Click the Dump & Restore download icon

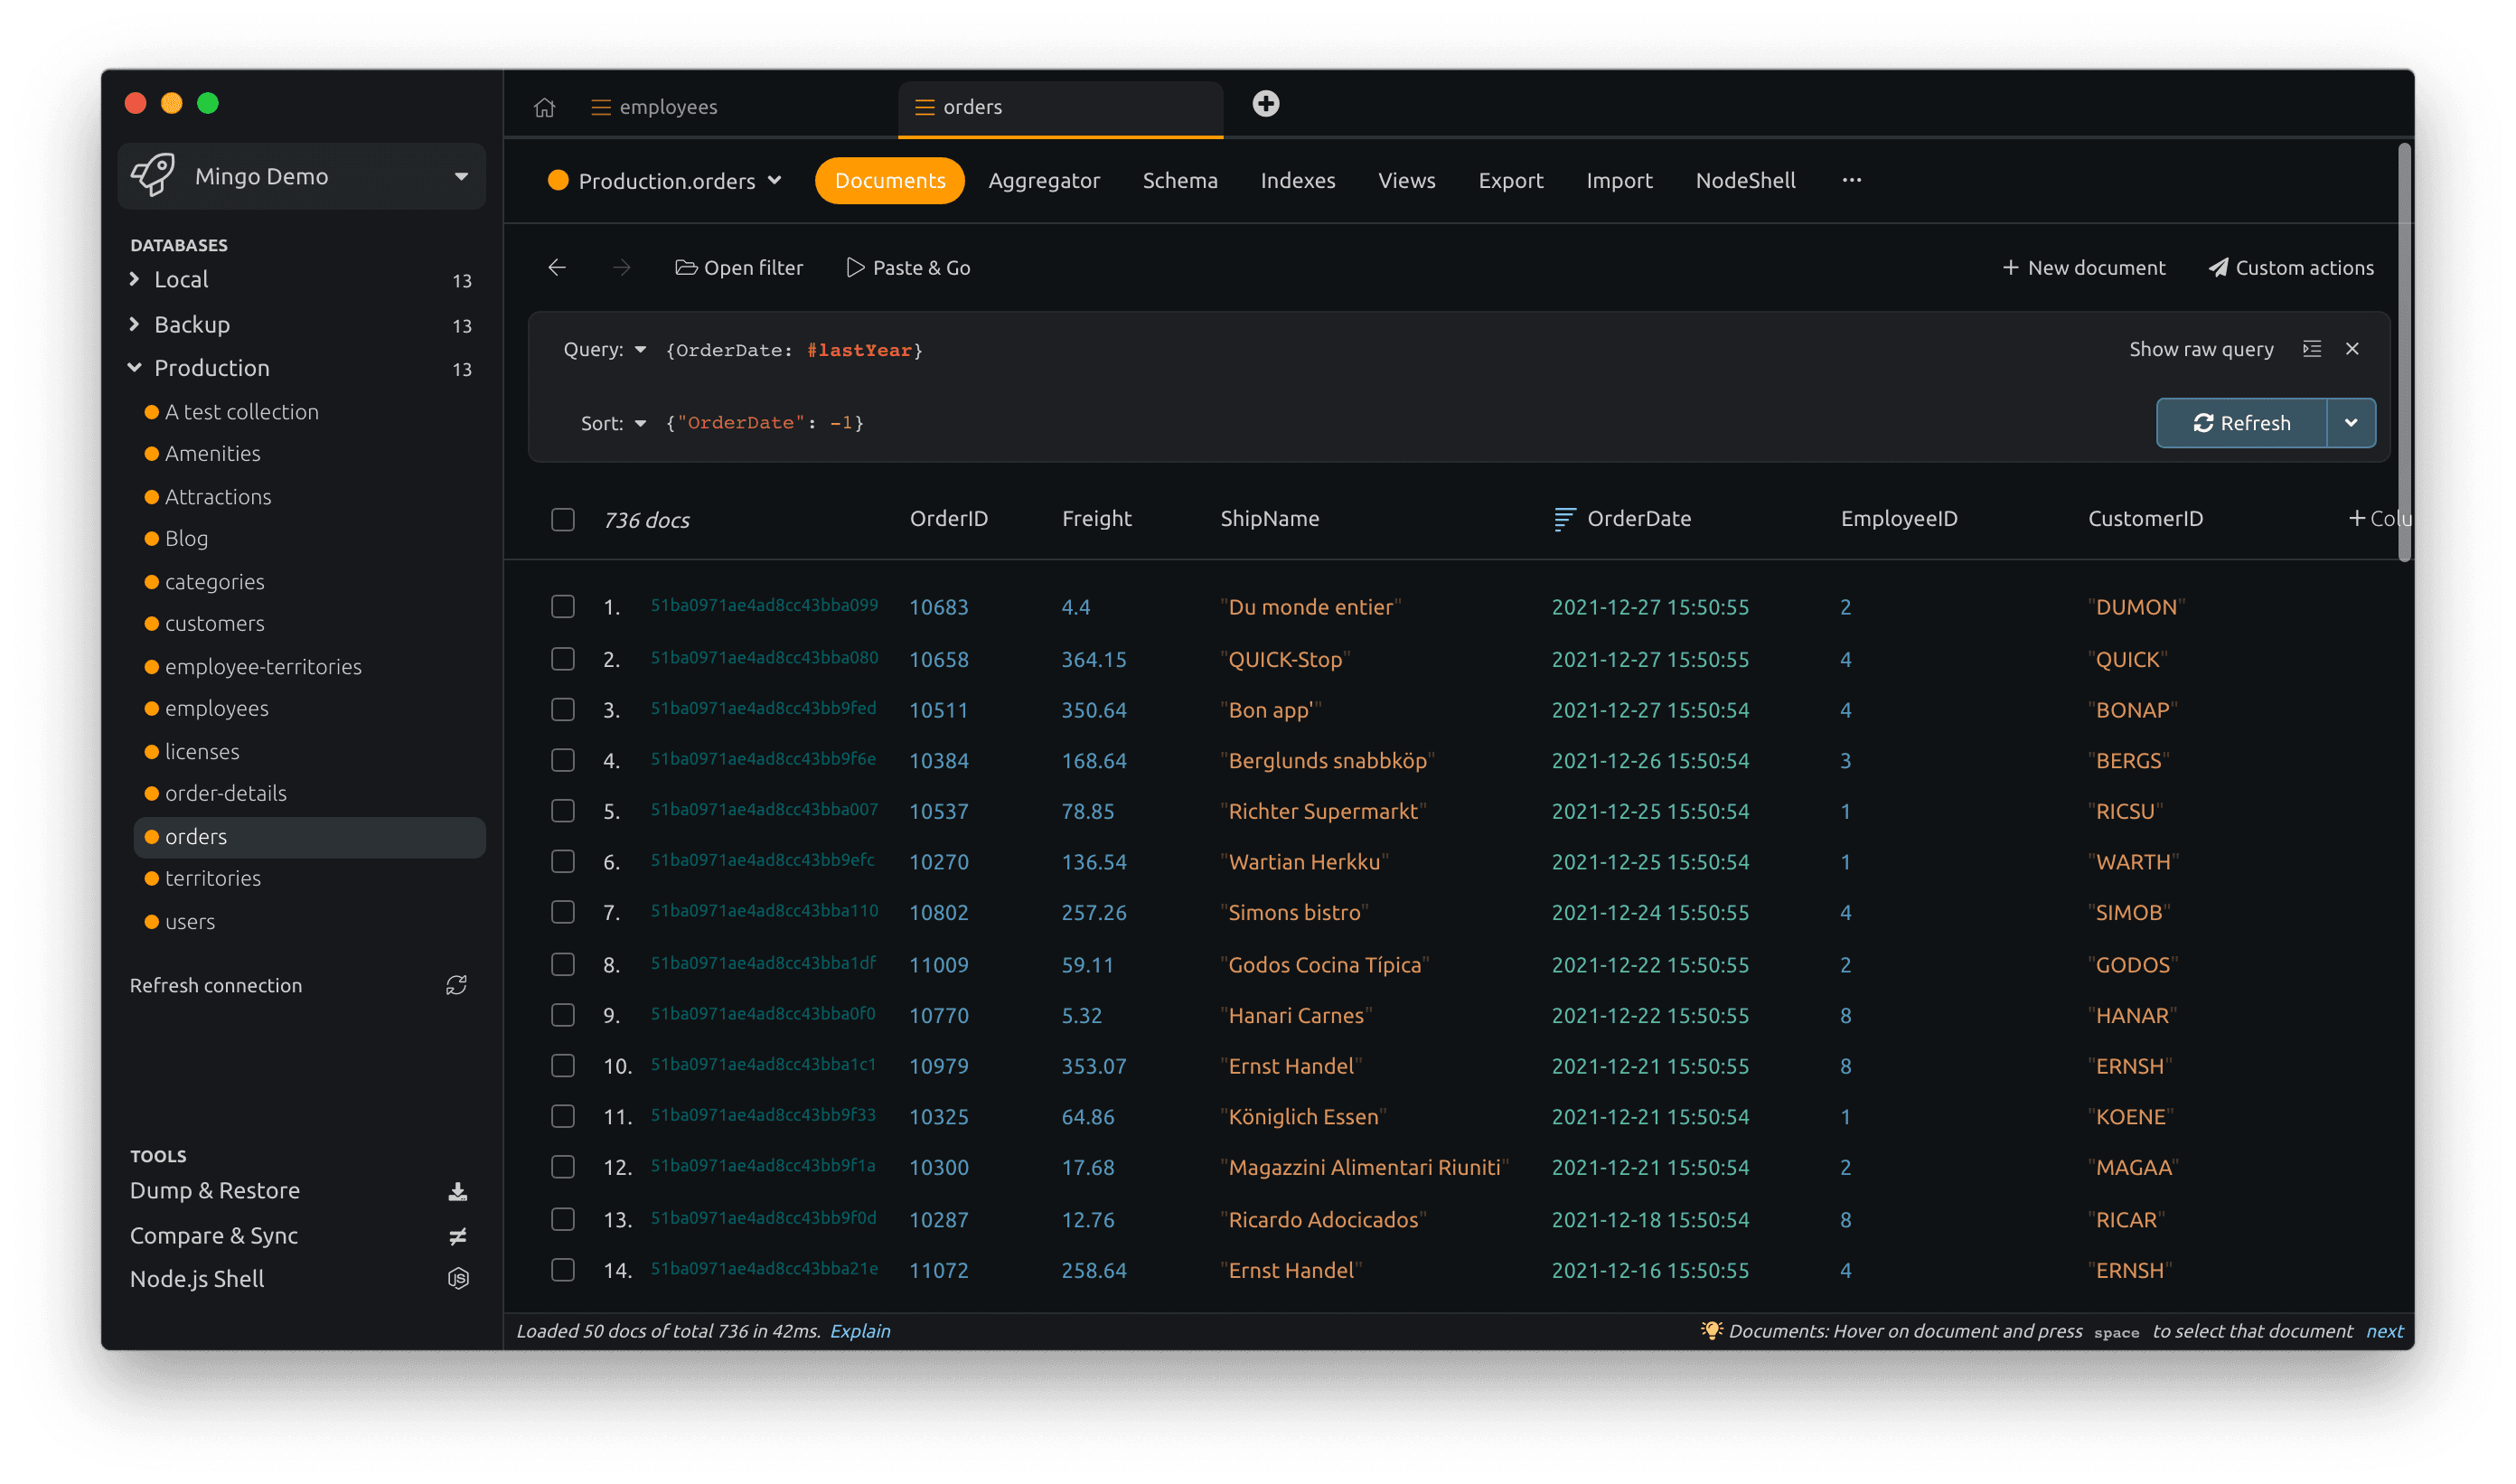click(x=458, y=1190)
